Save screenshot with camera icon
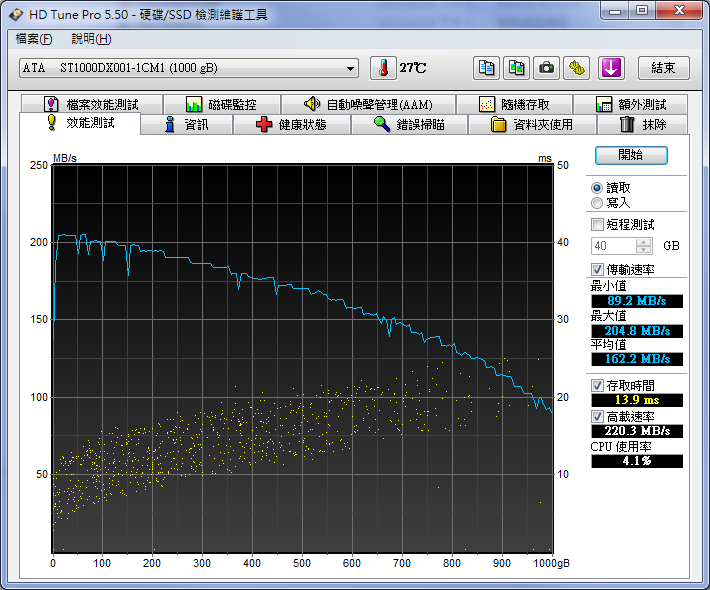The height and width of the screenshot is (590, 710). click(x=546, y=68)
